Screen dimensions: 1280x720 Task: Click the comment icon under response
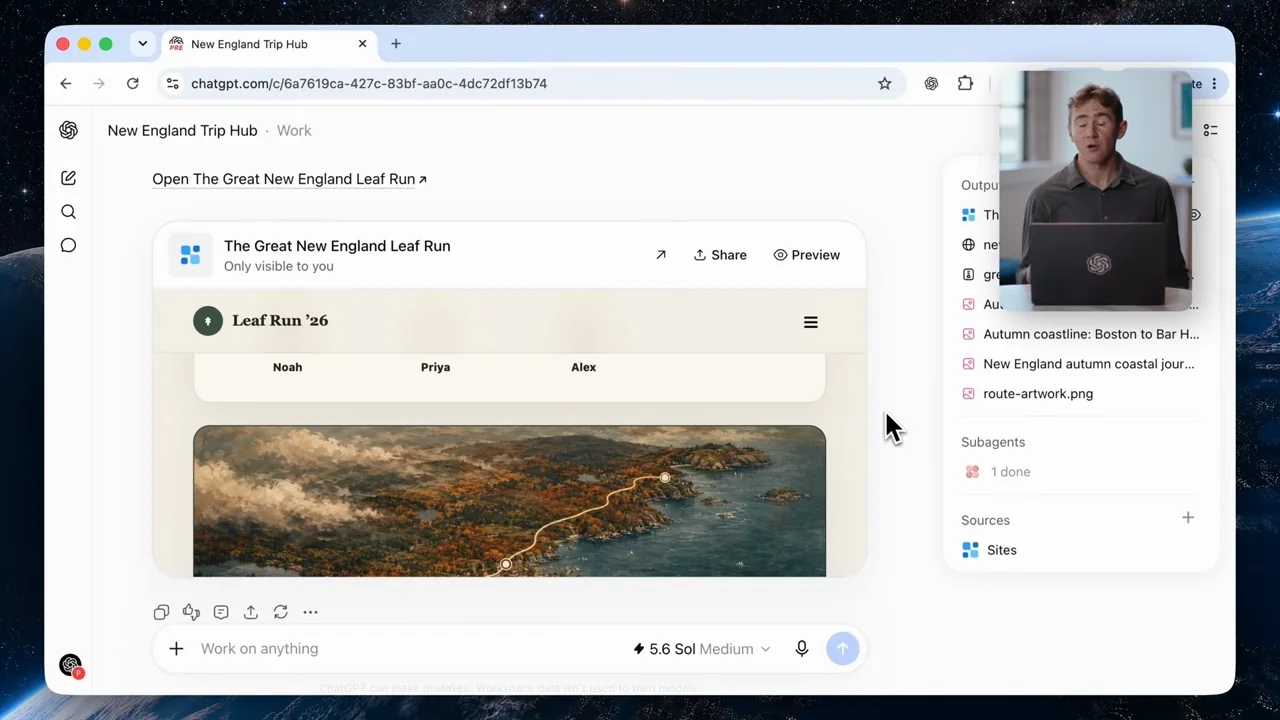221,612
